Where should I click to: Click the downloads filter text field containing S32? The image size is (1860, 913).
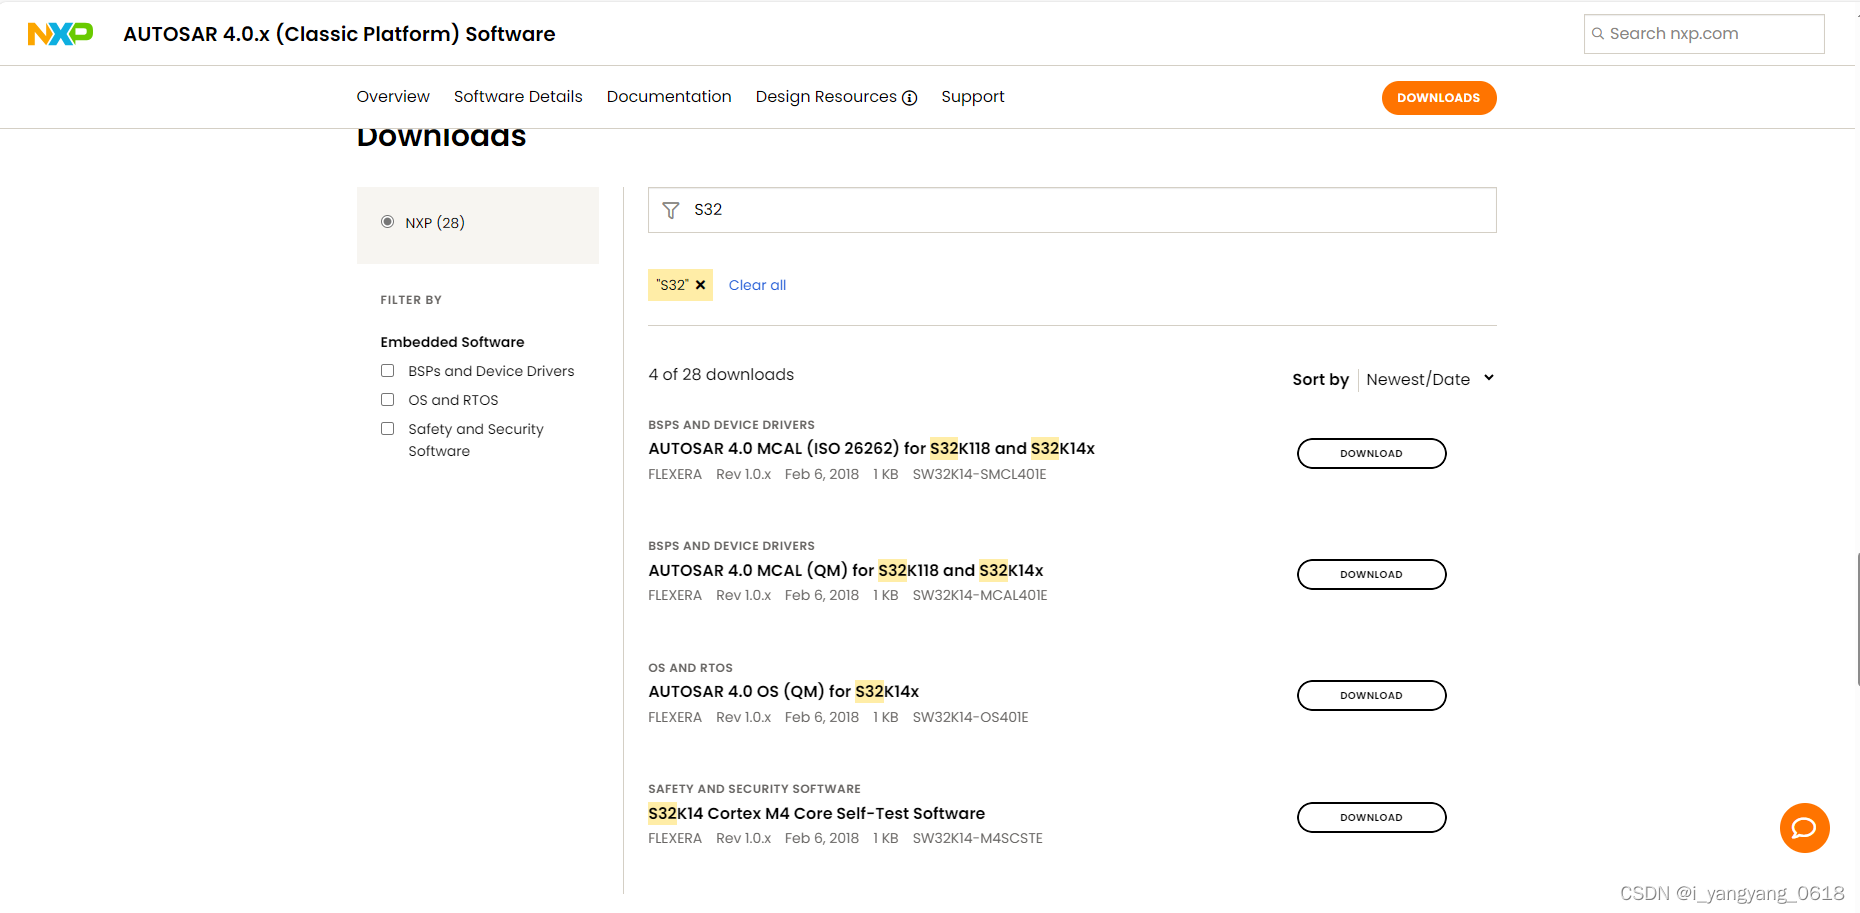(1072, 210)
